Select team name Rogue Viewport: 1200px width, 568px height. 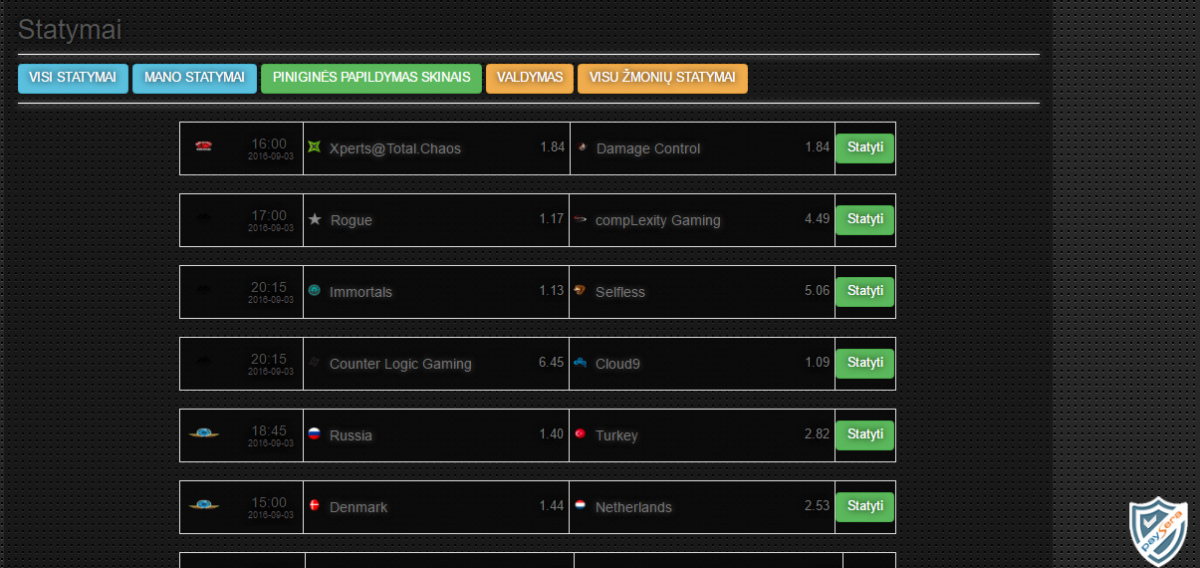pyautogui.click(x=351, y=220)
